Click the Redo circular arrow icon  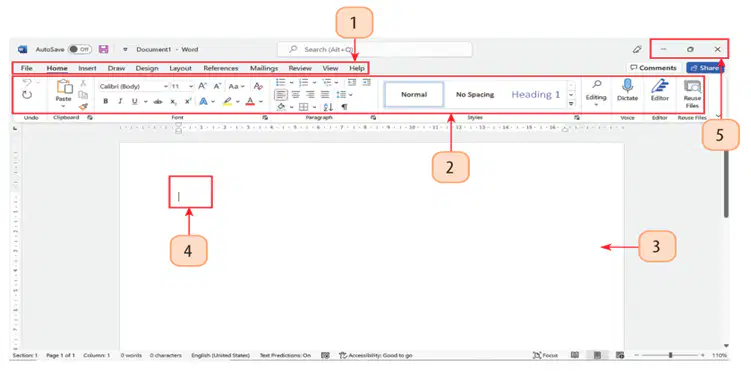[27, 94]
